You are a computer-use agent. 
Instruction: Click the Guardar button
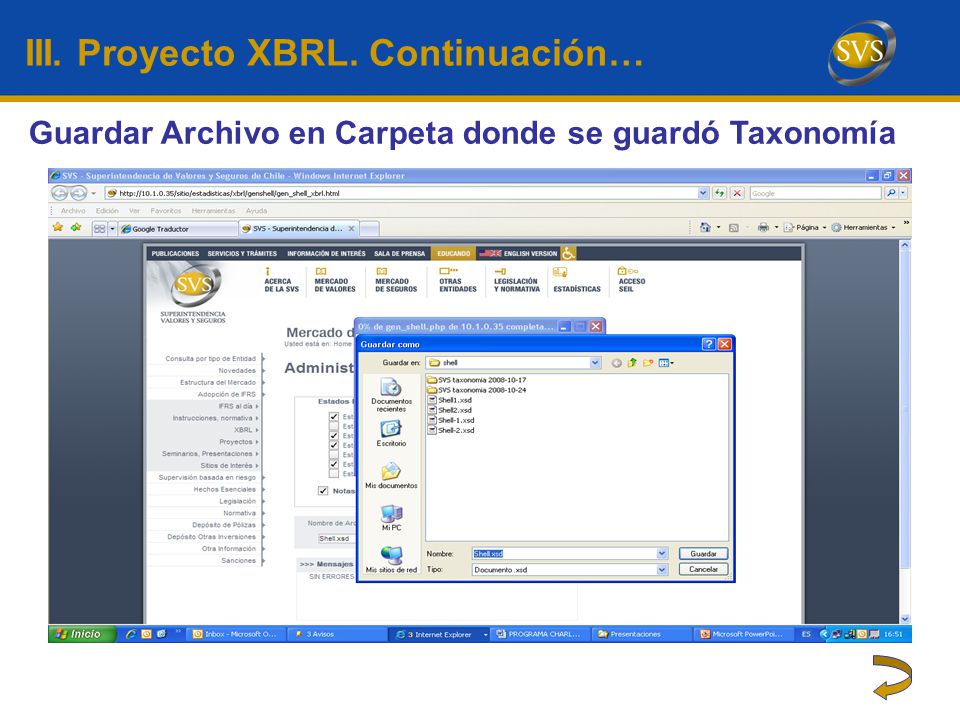click(703, 553)
